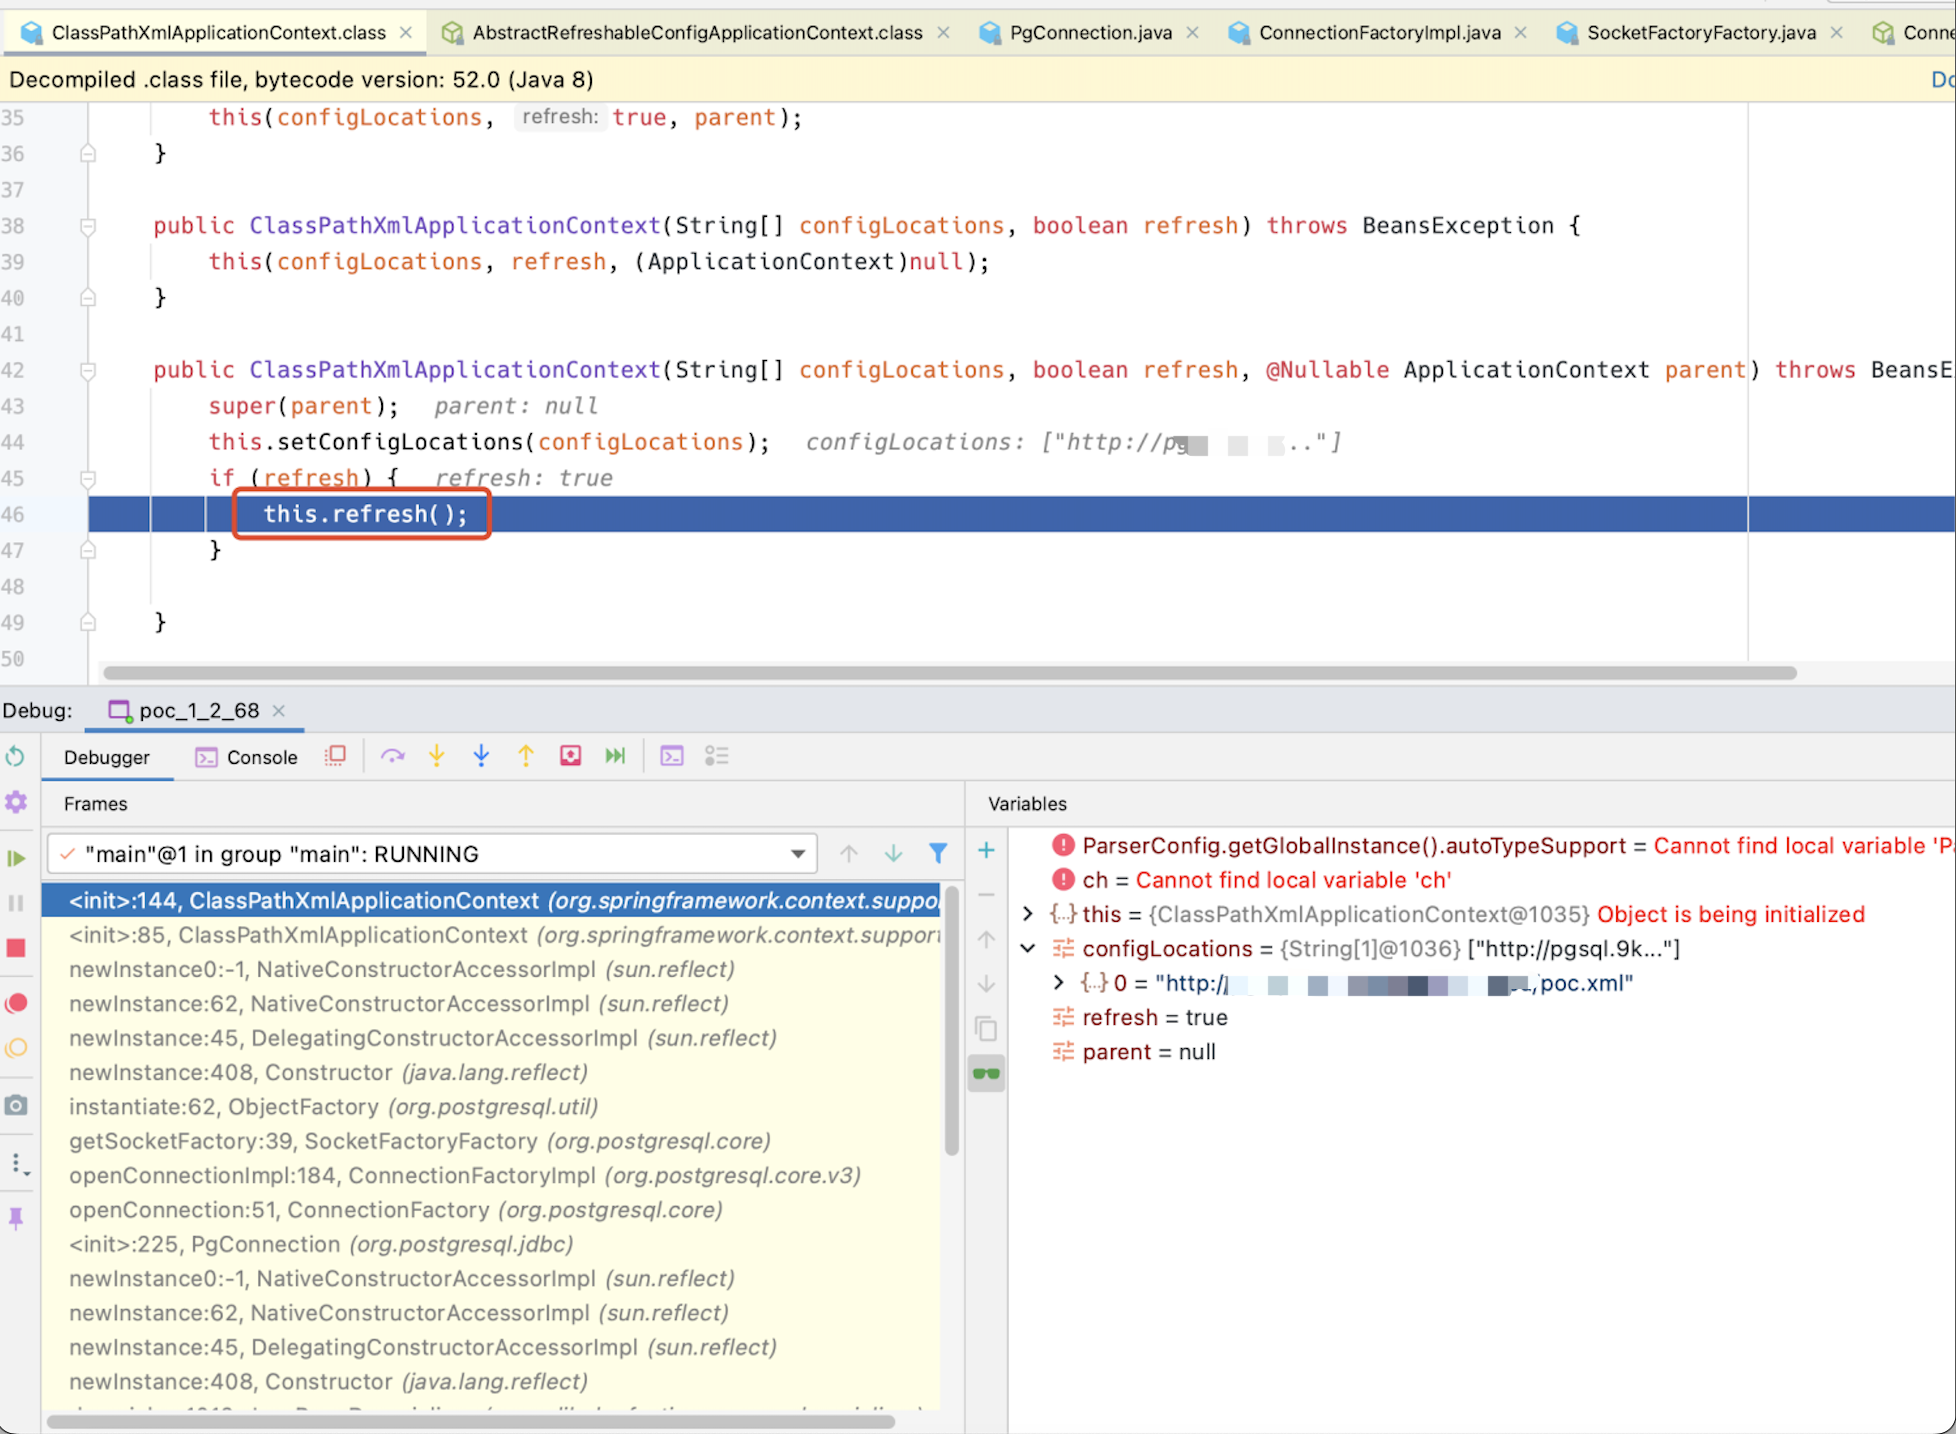Click the debugger settings gear icon
1956x1434 pixels.
coord(16,802)
